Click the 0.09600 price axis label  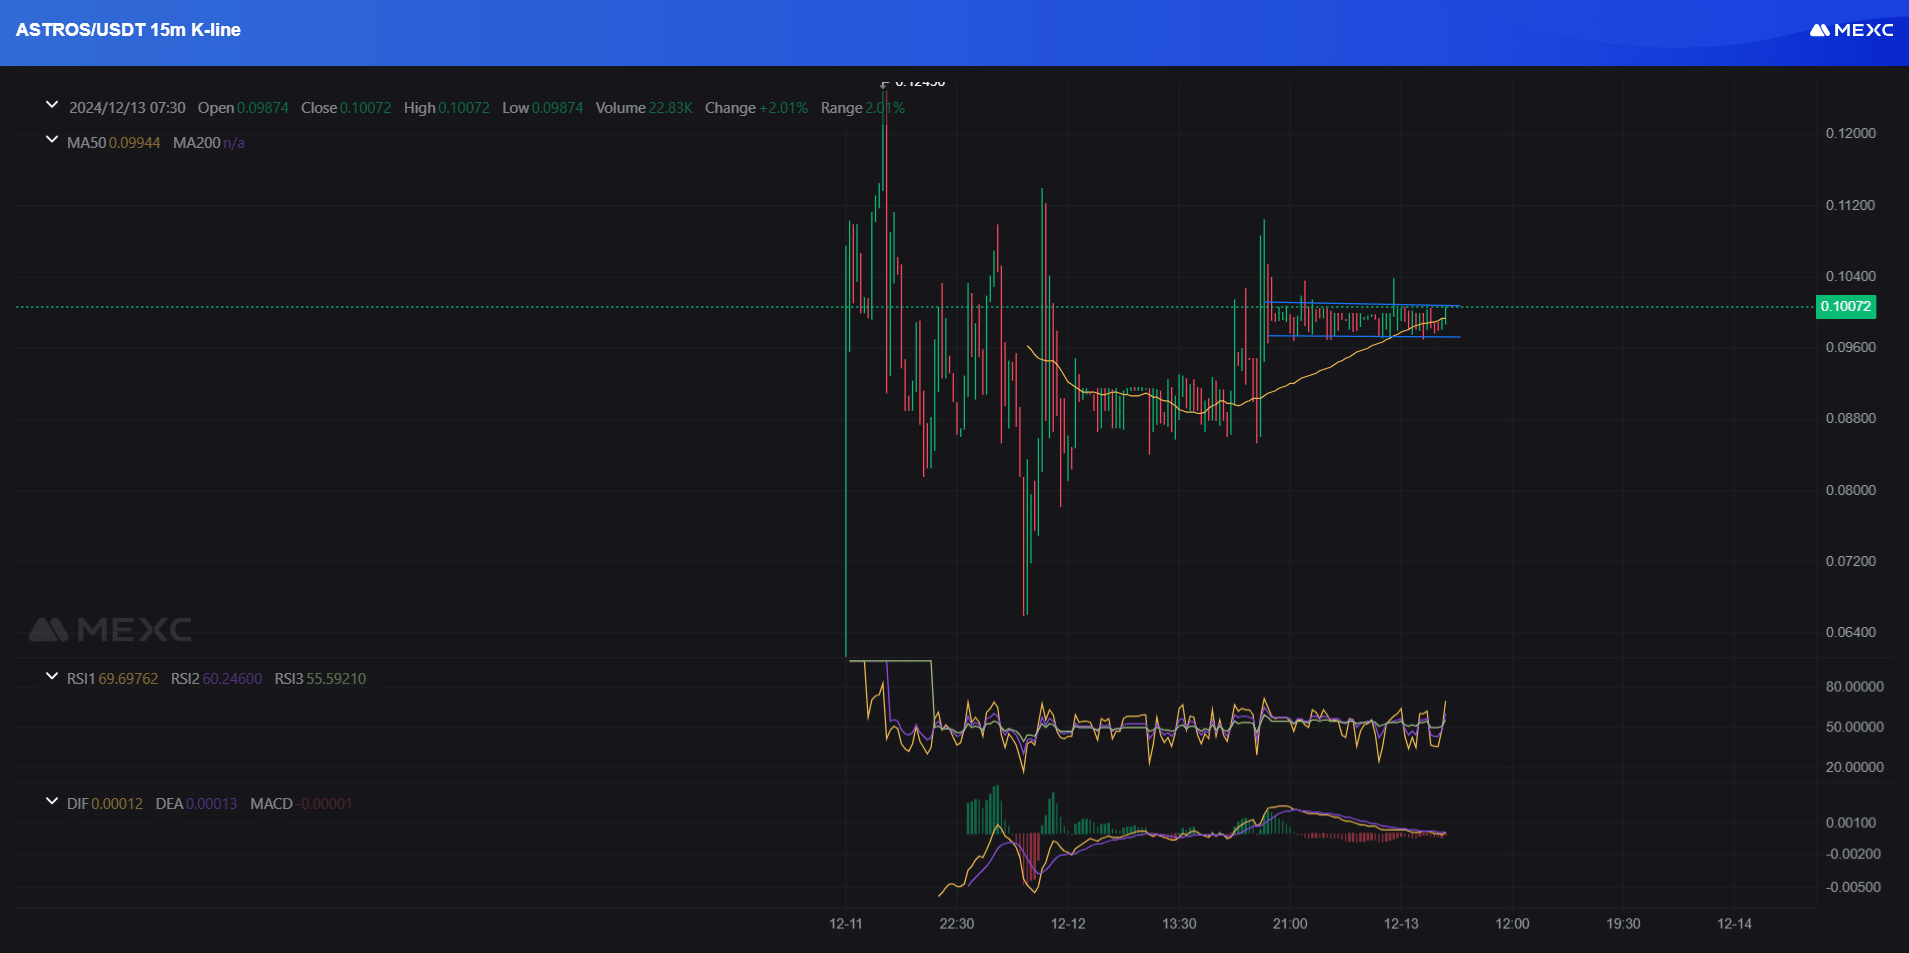[x=1851, y=348]
